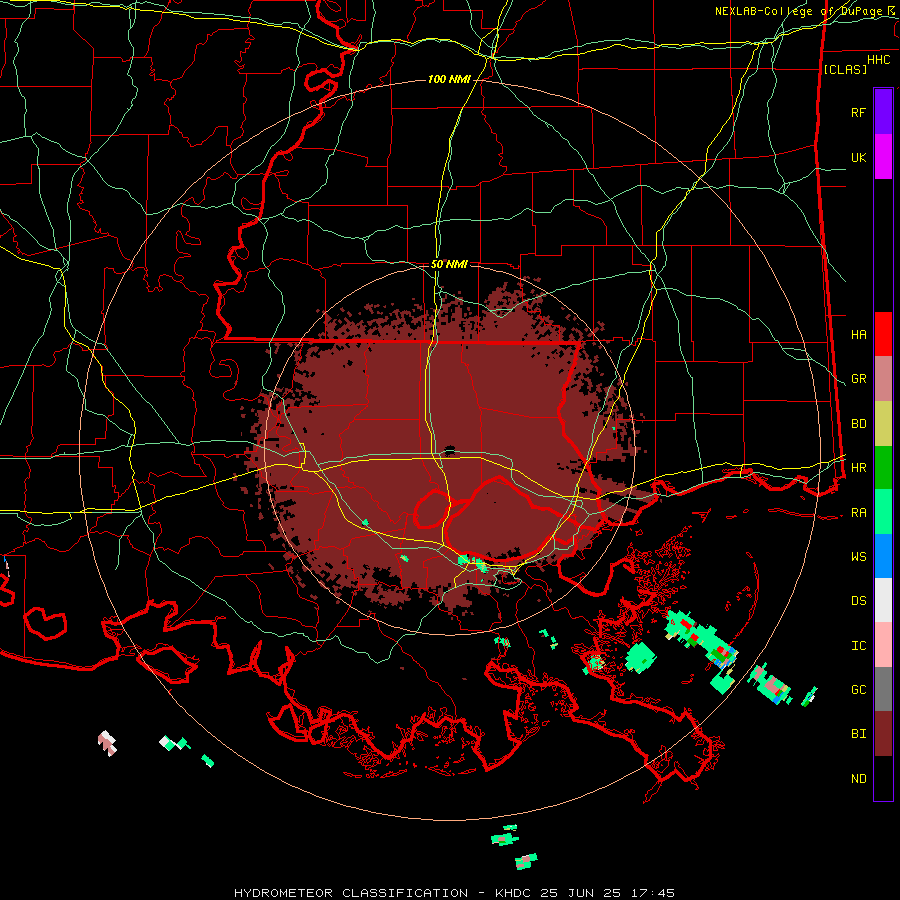Click the magenta UK color swatch in legend
The height and width of the screenshot is (900, 900).
(x=883, y=157)
